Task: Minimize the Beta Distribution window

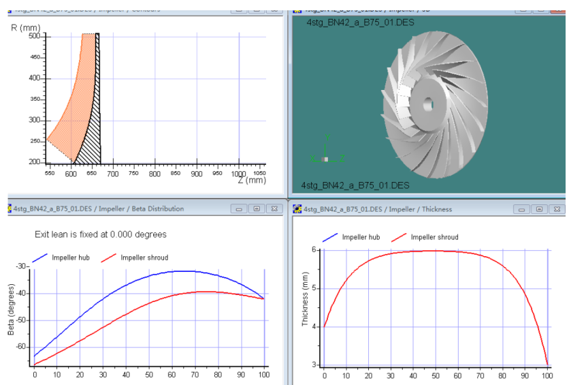Action: click(x=239, y=209)
